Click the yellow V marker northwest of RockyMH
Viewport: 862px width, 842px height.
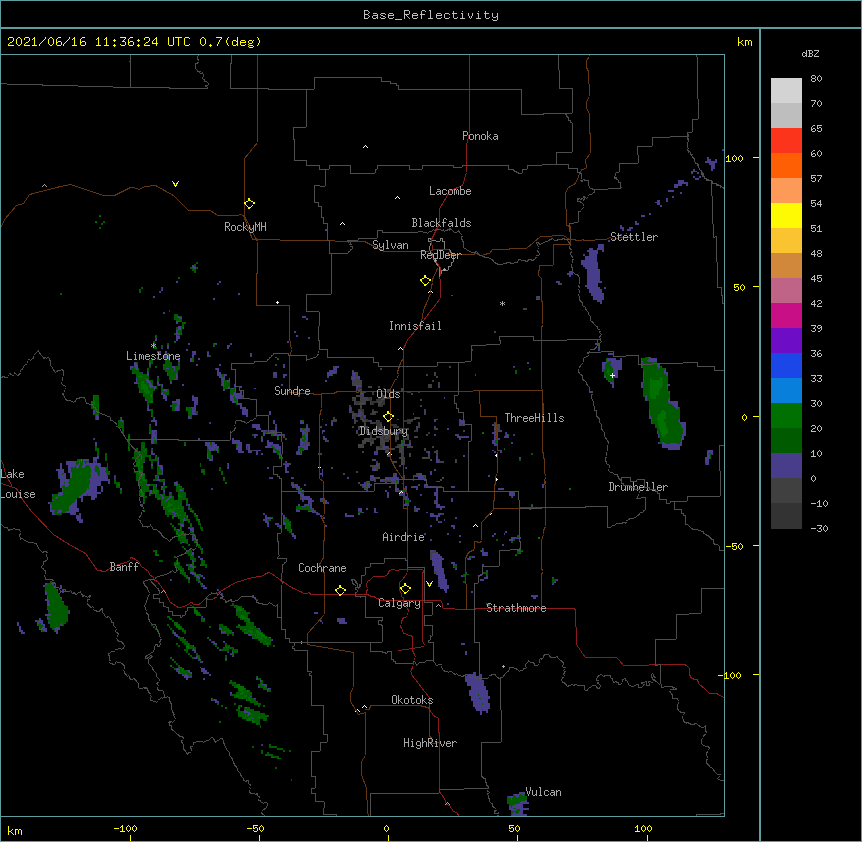pos(175,184)
